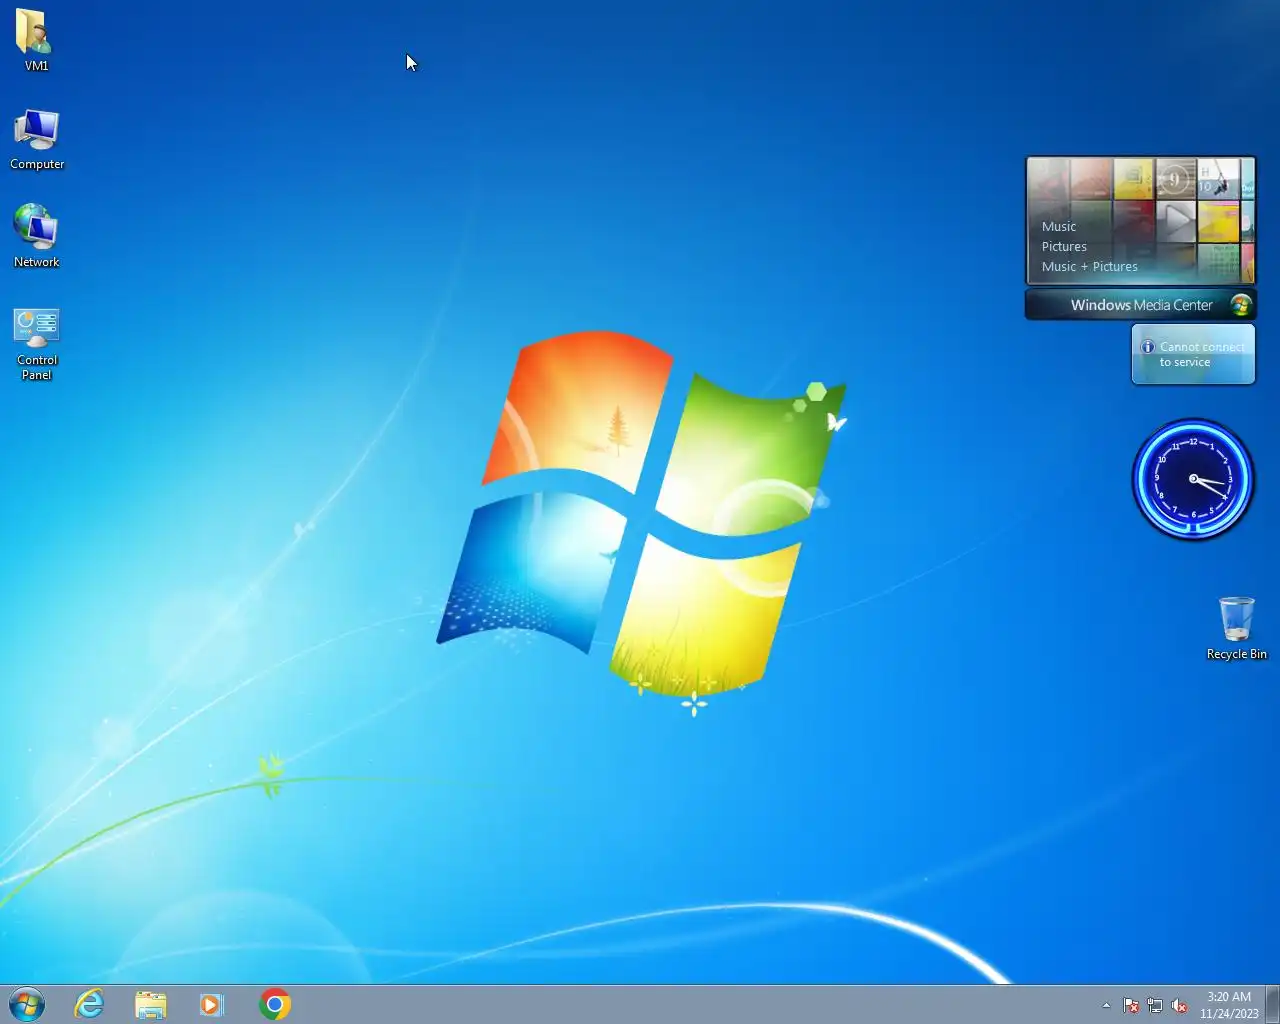Click the Show desktop button

coord(1272,1004)
